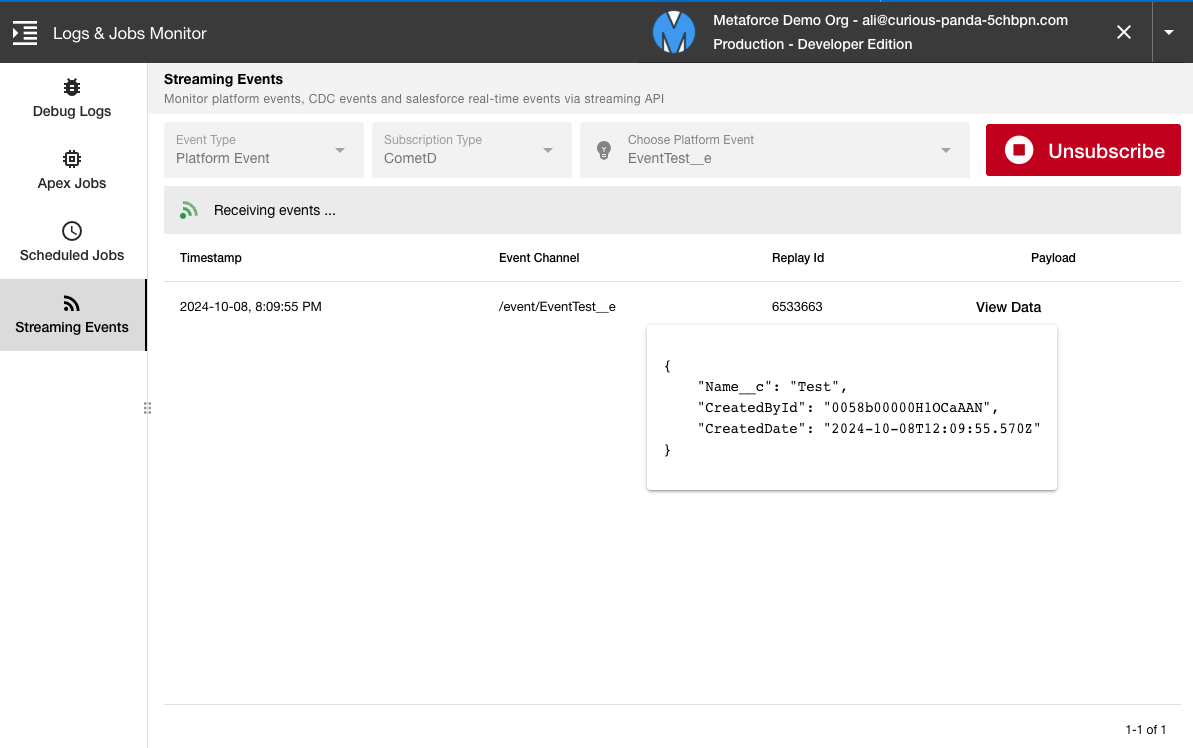
Task: Click the green receiving signal icon
Action: [x=189, y=210]
